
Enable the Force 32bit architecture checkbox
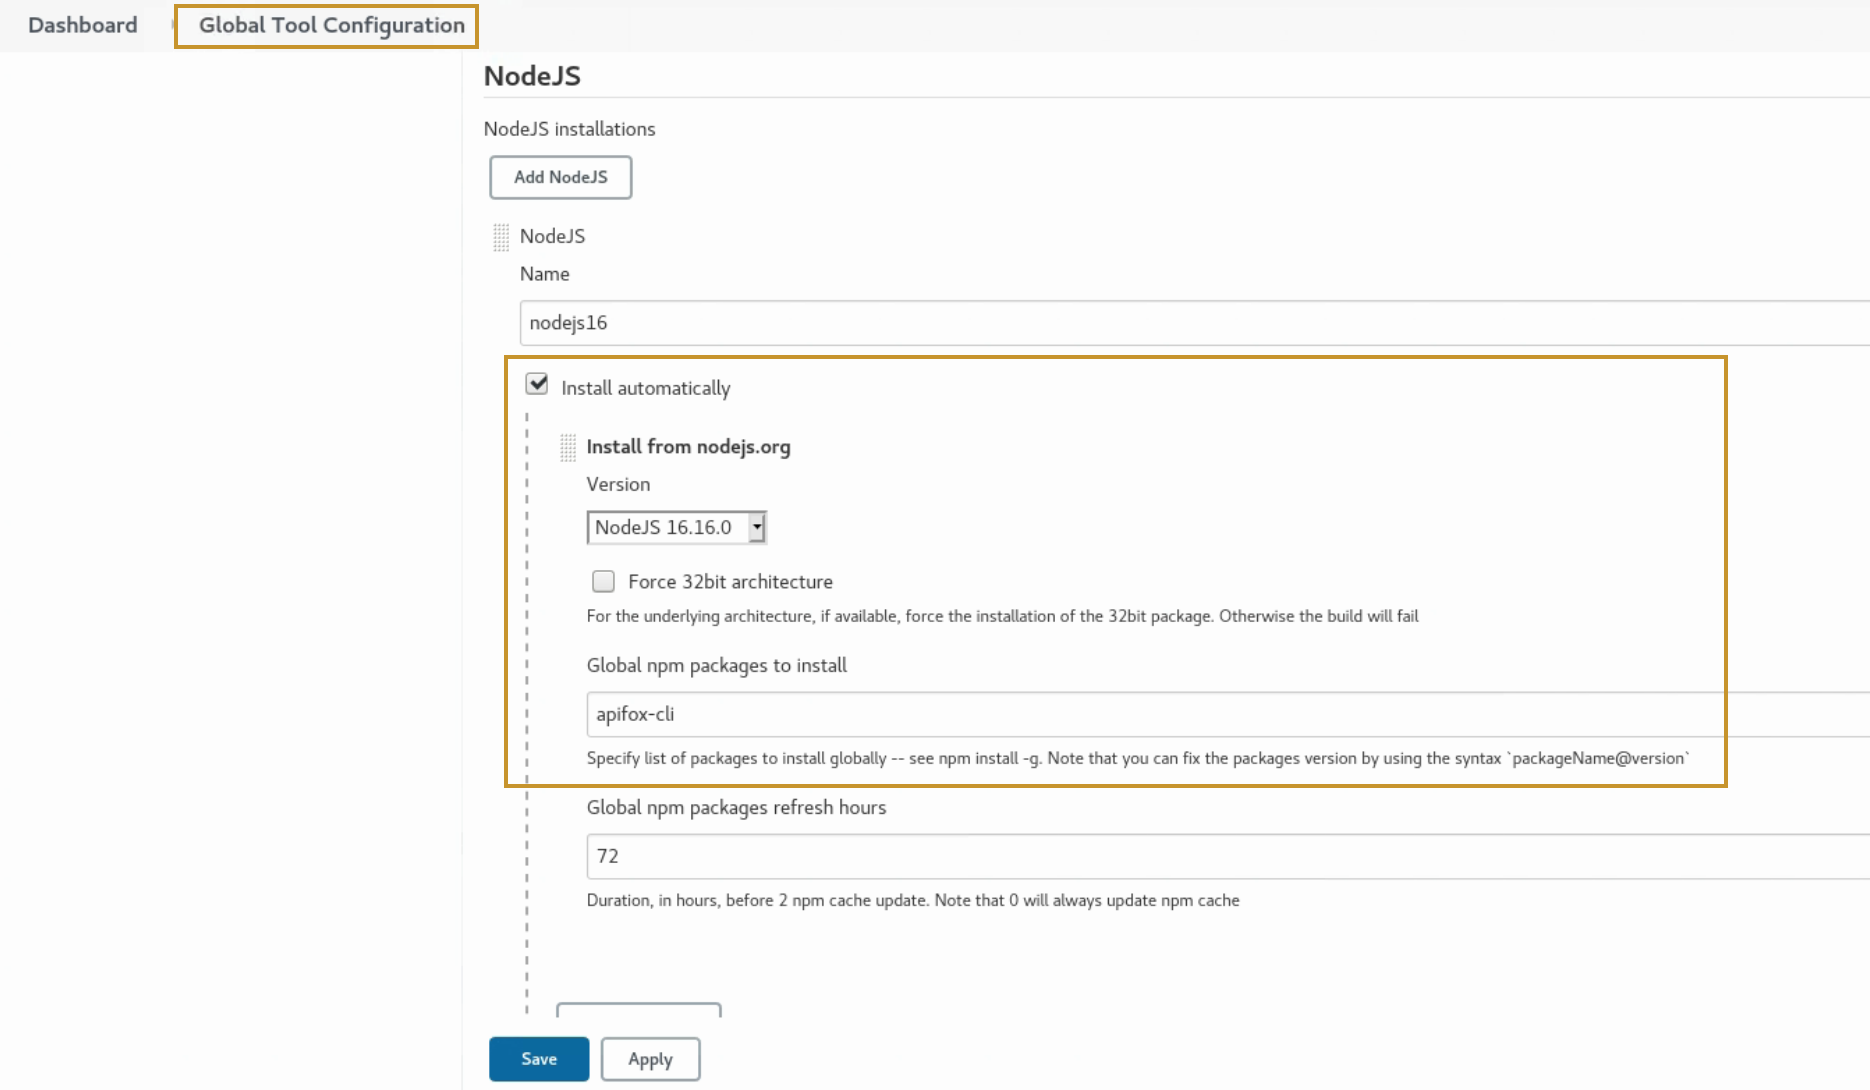[x=603, y=582]
